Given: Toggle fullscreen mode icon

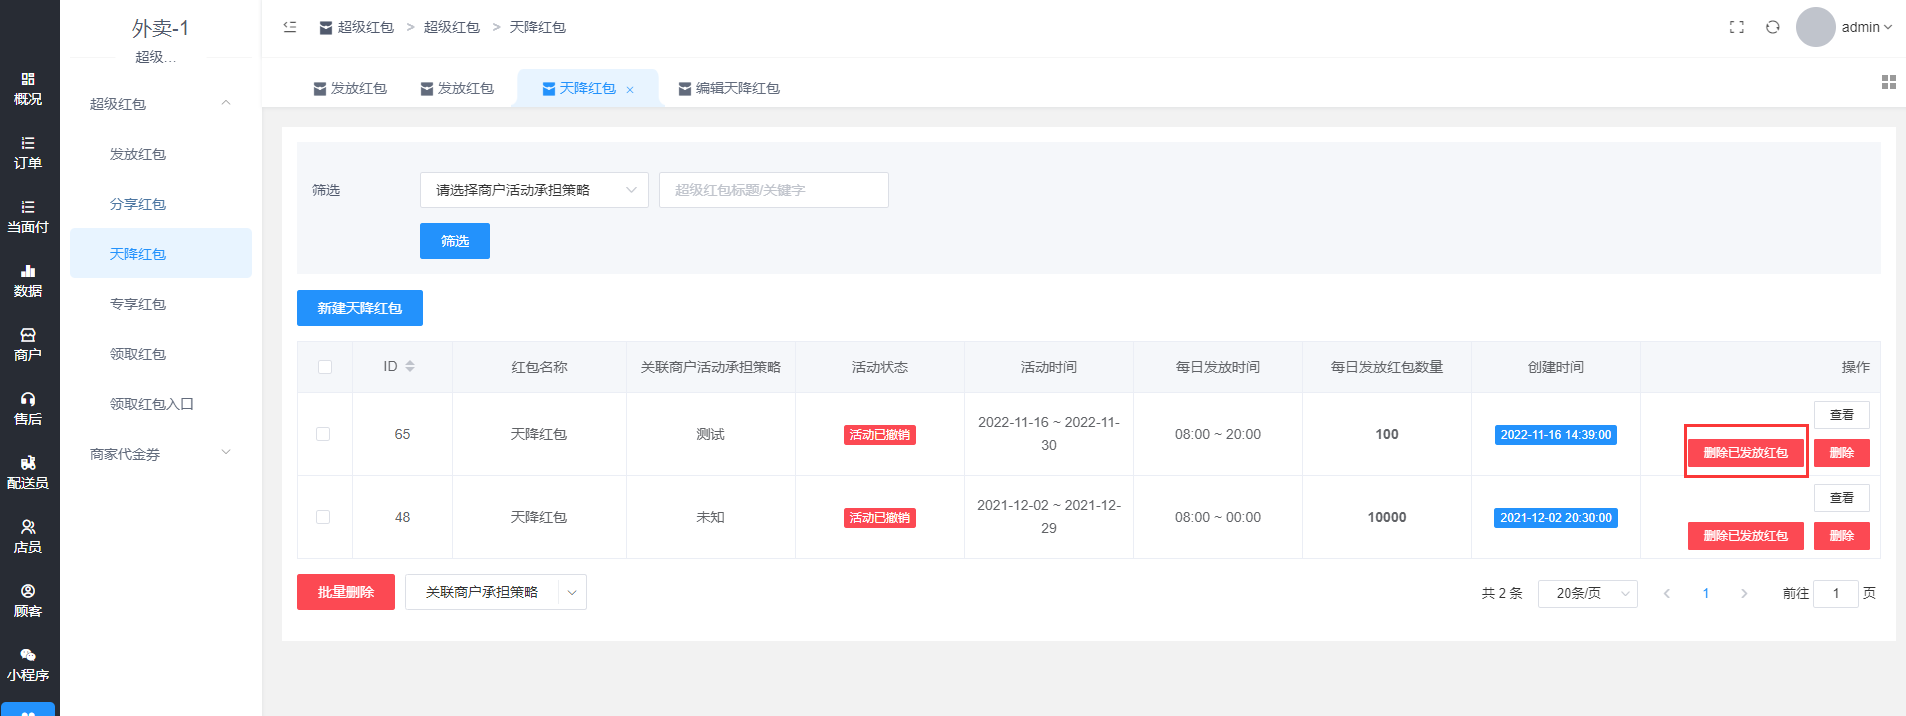Looking at the screenshot, I should pos(1737,27).
